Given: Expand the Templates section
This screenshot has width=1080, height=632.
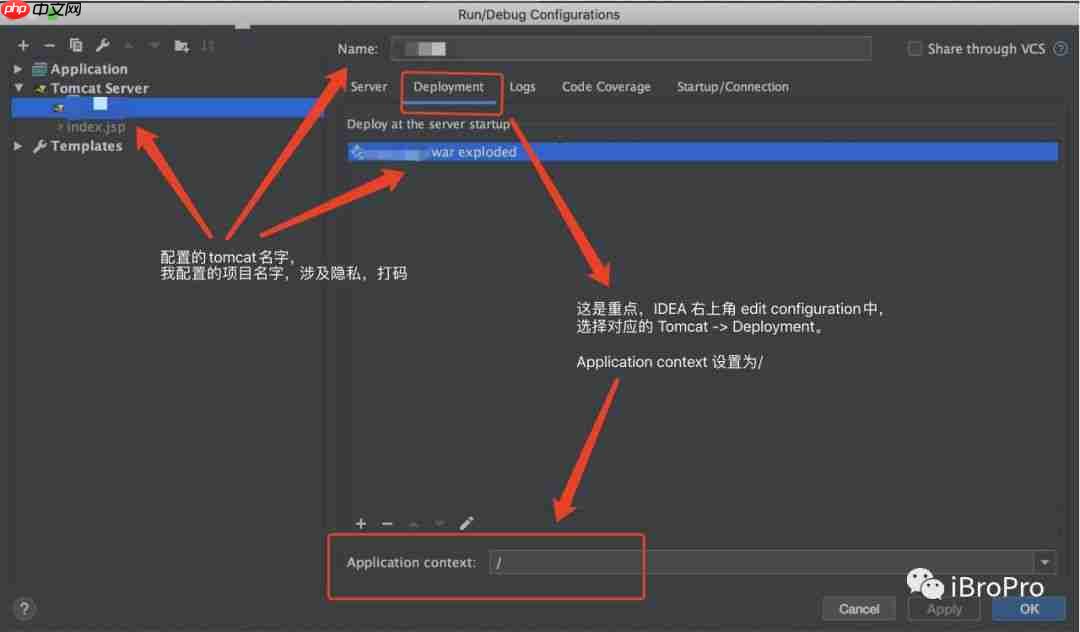Looking at the screenshot, I should click(x=16, y=145).
